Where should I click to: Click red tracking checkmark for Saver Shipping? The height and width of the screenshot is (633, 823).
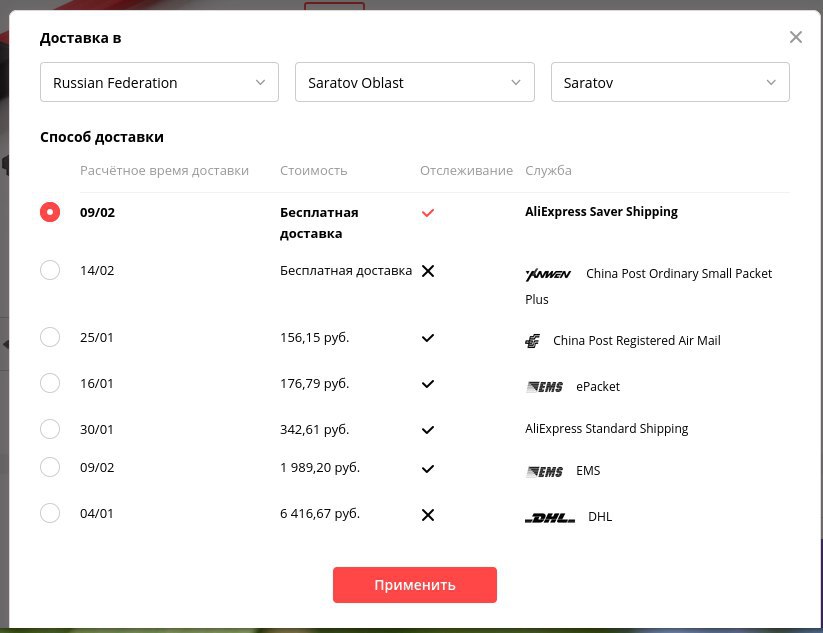428,213
